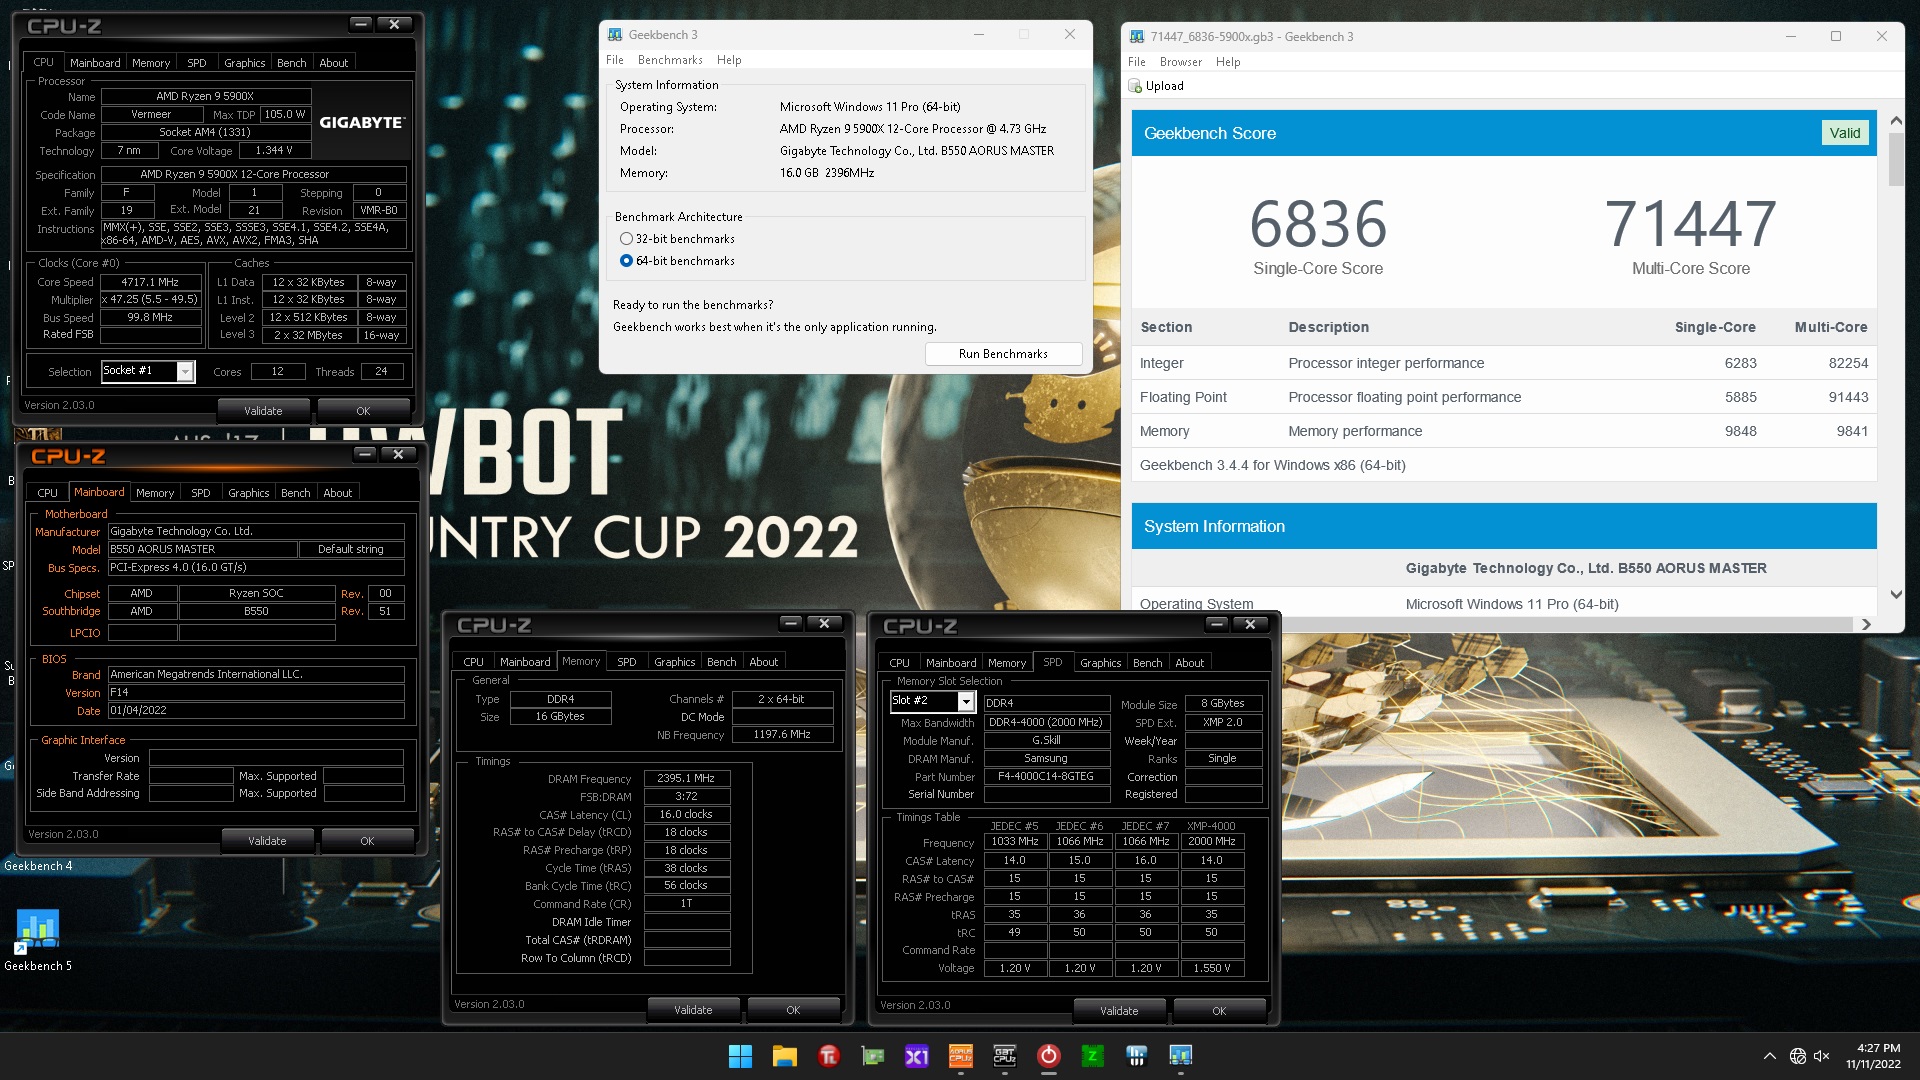The height and width of the screenshot is (1080, 1920).
Task: Switch to About tab in CPU-Z CPU window
Action: [334, 63]
